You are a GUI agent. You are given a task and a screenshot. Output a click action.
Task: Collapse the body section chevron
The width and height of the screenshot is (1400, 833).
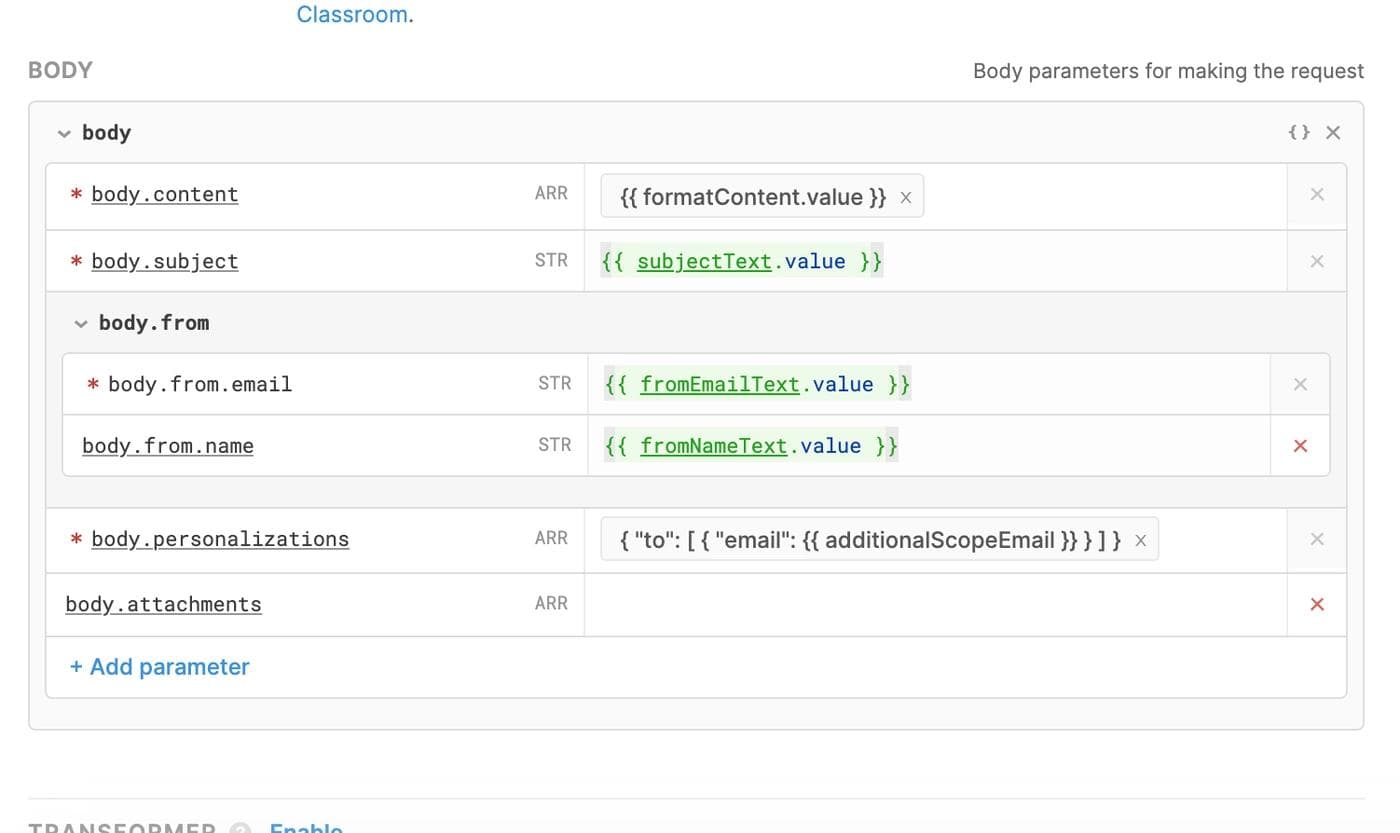pos(64,134)
